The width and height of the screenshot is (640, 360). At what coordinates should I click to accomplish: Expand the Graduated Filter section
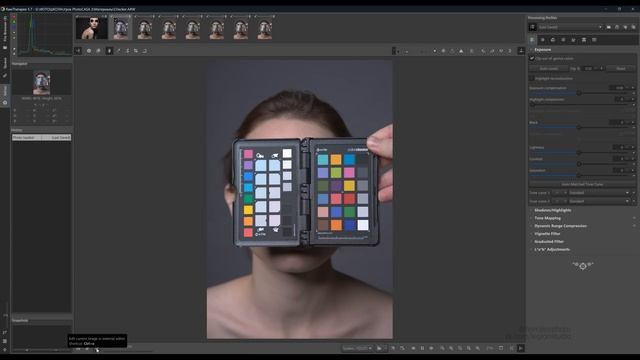549,241
